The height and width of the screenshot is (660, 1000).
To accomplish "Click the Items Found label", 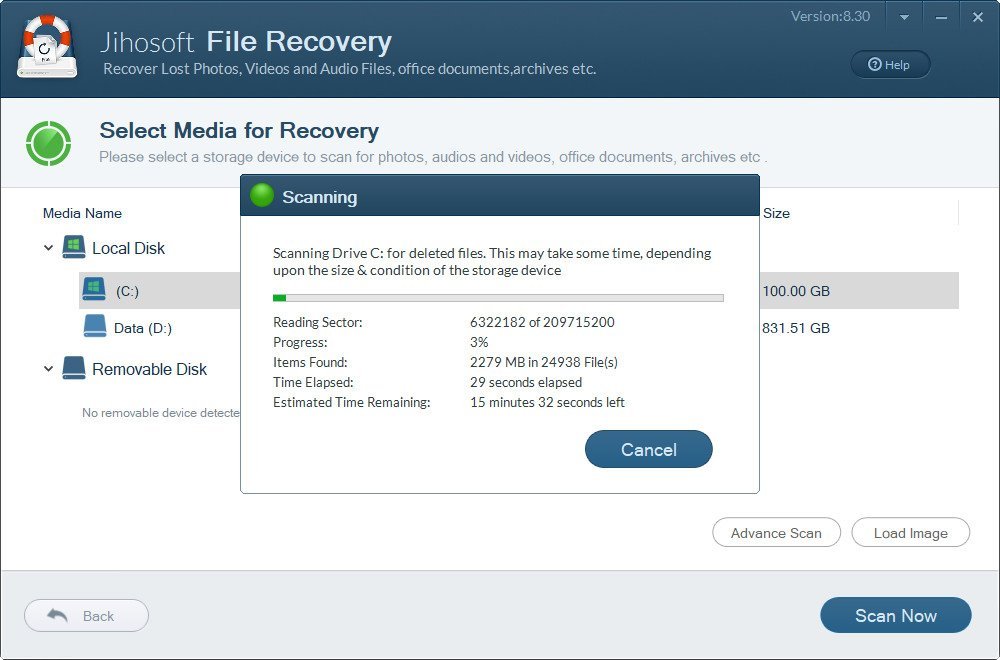I will (x=311, y=362).
